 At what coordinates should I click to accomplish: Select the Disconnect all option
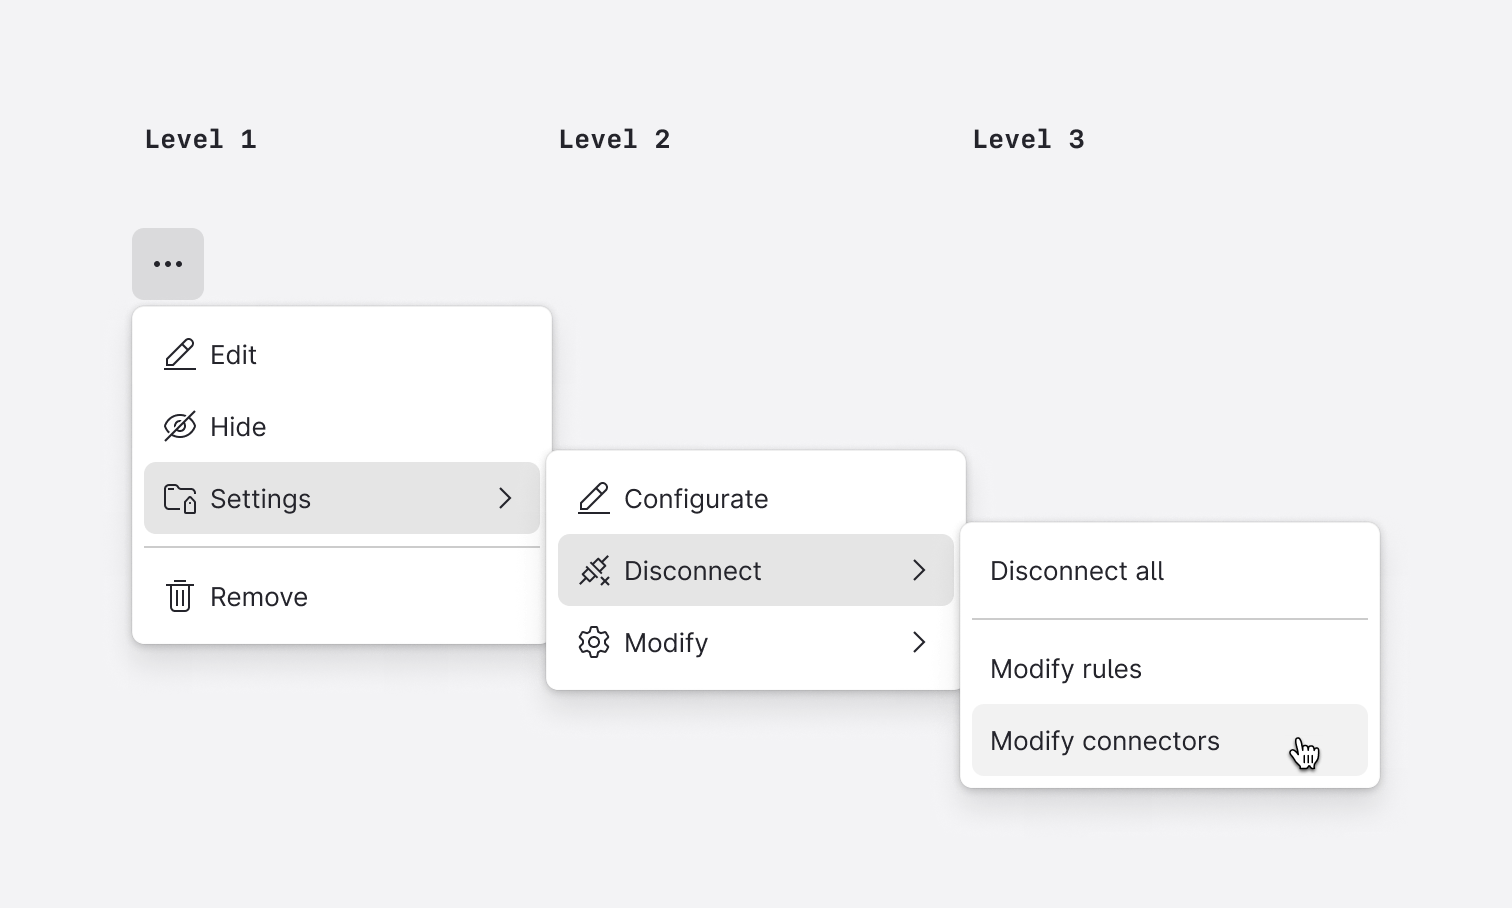[x=1076, y=570]
